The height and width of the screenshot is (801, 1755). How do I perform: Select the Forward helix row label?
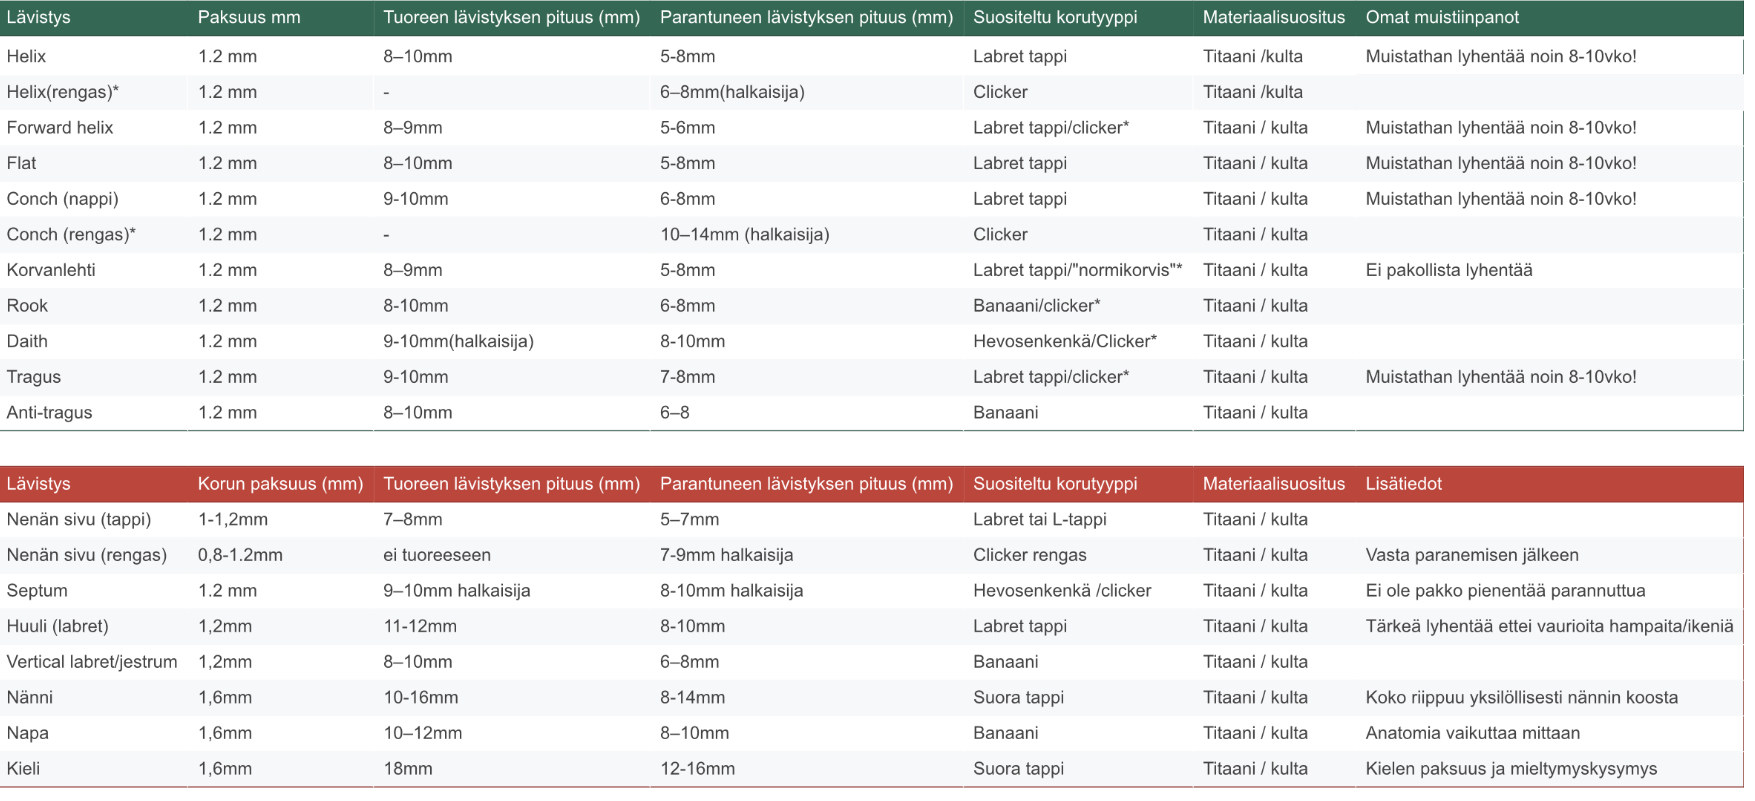tap(60, 128)
